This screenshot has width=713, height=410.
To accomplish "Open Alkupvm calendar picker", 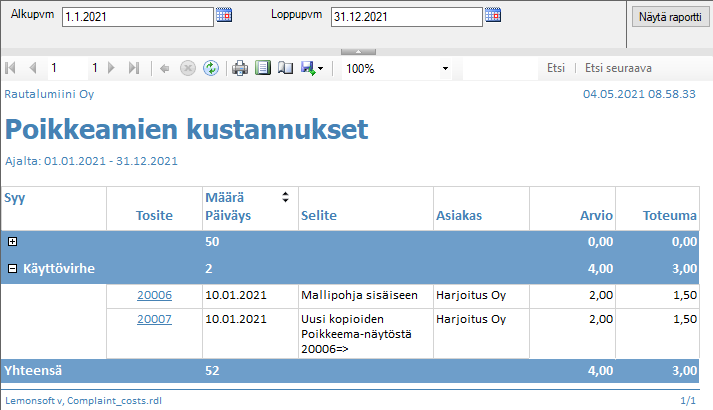I will (x=224, y=15).
